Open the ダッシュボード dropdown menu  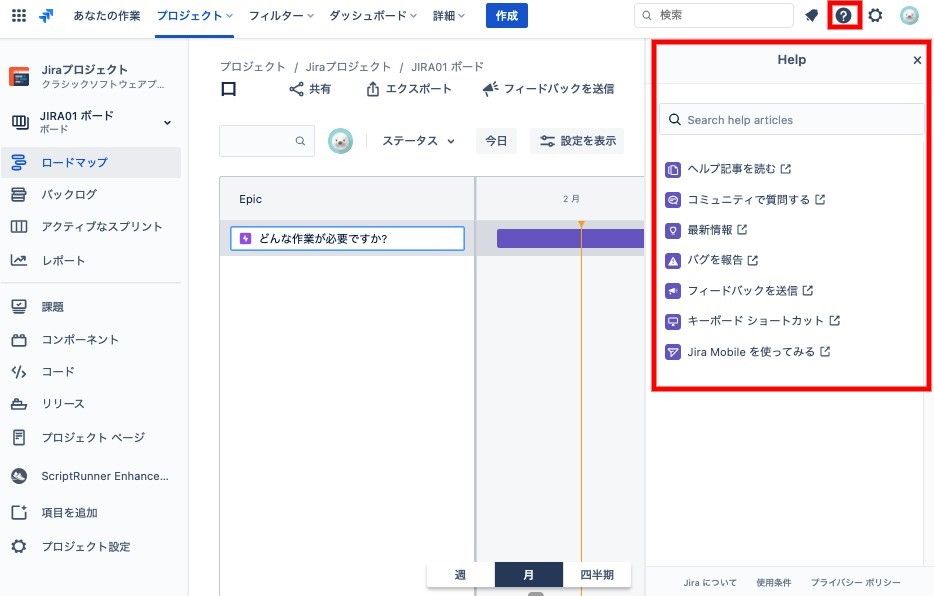click(x=373, y=16)
